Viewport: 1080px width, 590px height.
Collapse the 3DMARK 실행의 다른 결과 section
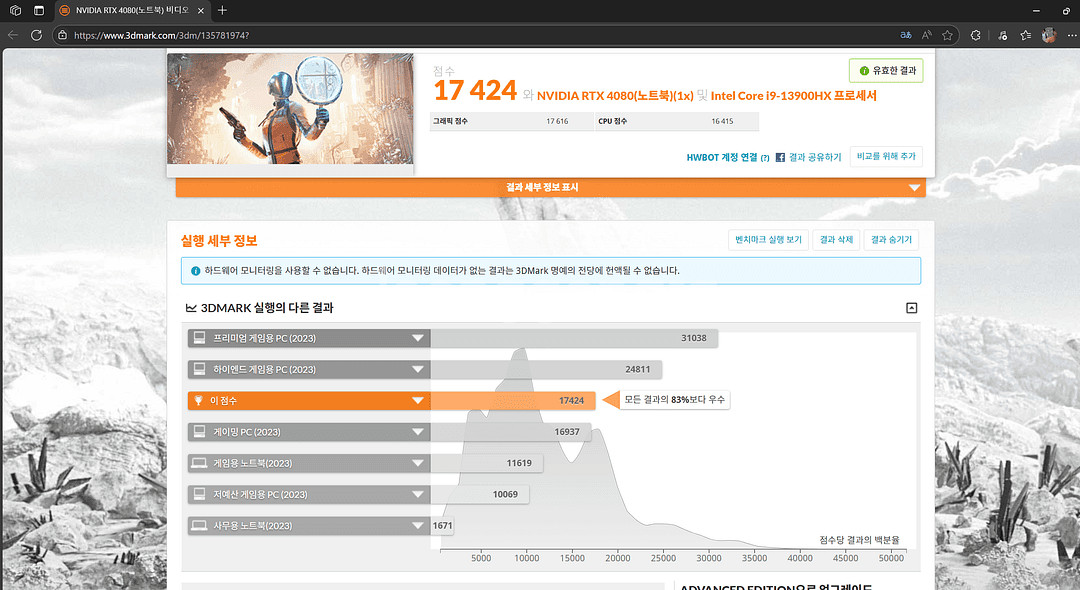911,308
